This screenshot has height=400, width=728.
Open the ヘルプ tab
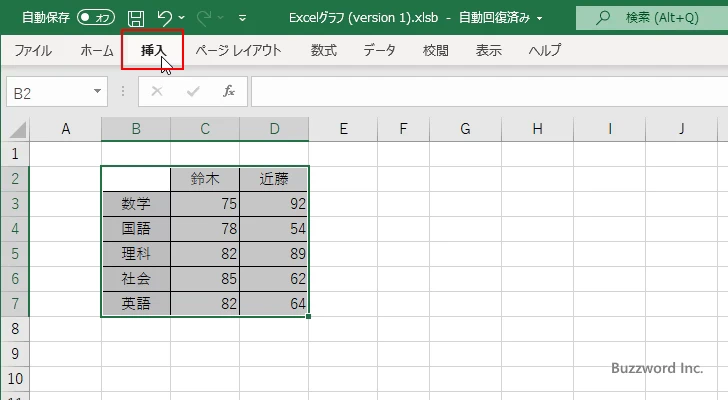(x=545, y=50)
